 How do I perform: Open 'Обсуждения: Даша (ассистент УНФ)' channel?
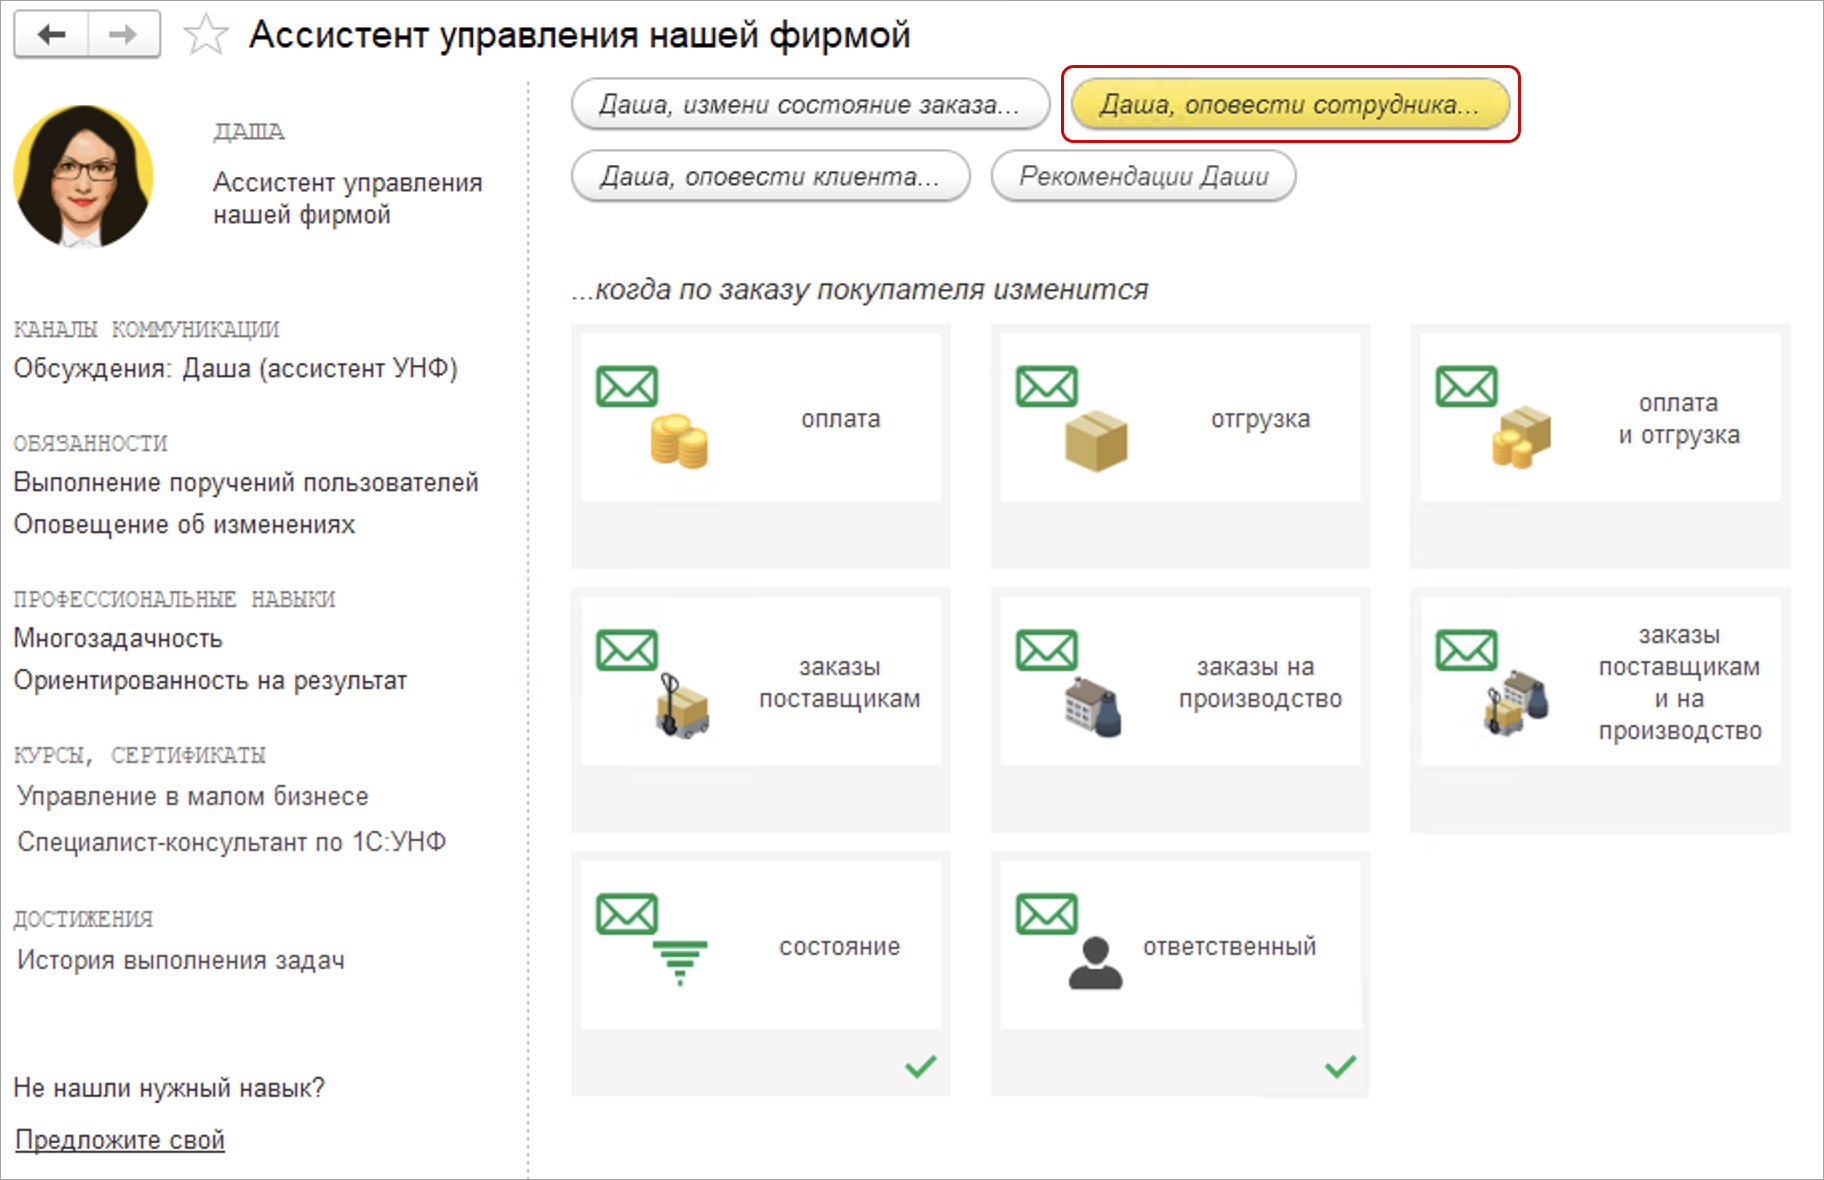235,368
